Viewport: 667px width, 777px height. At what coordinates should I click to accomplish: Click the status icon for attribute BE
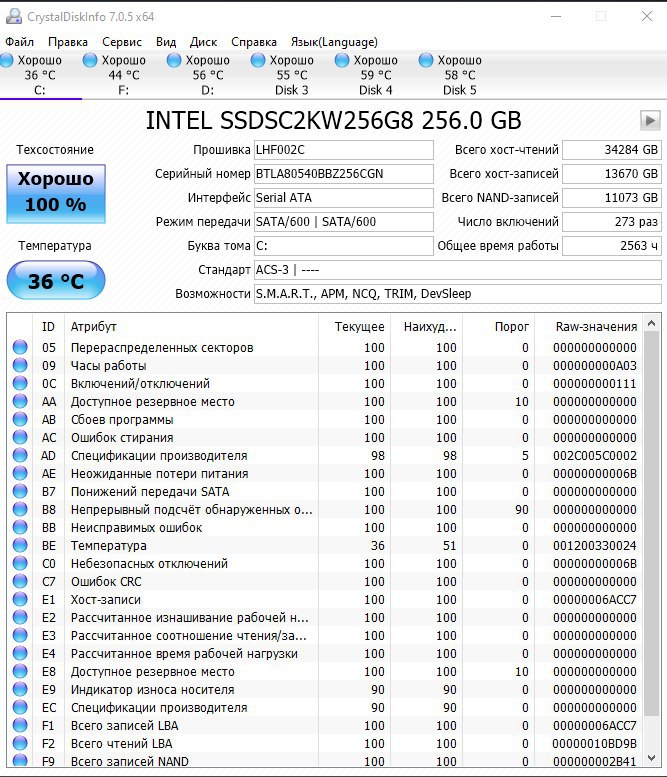pyautogui.click(x=20, y=546)
